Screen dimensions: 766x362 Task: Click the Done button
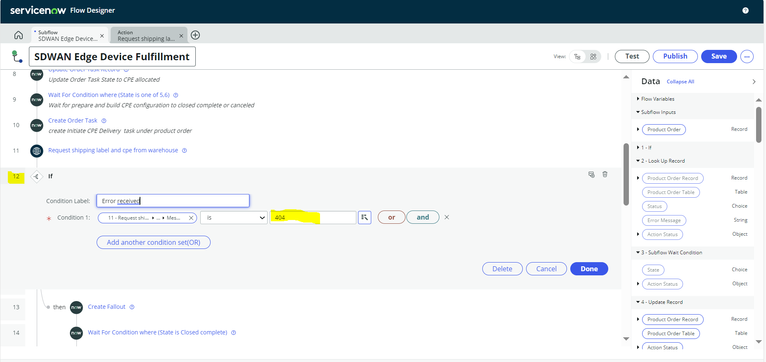tap(589, 269)
